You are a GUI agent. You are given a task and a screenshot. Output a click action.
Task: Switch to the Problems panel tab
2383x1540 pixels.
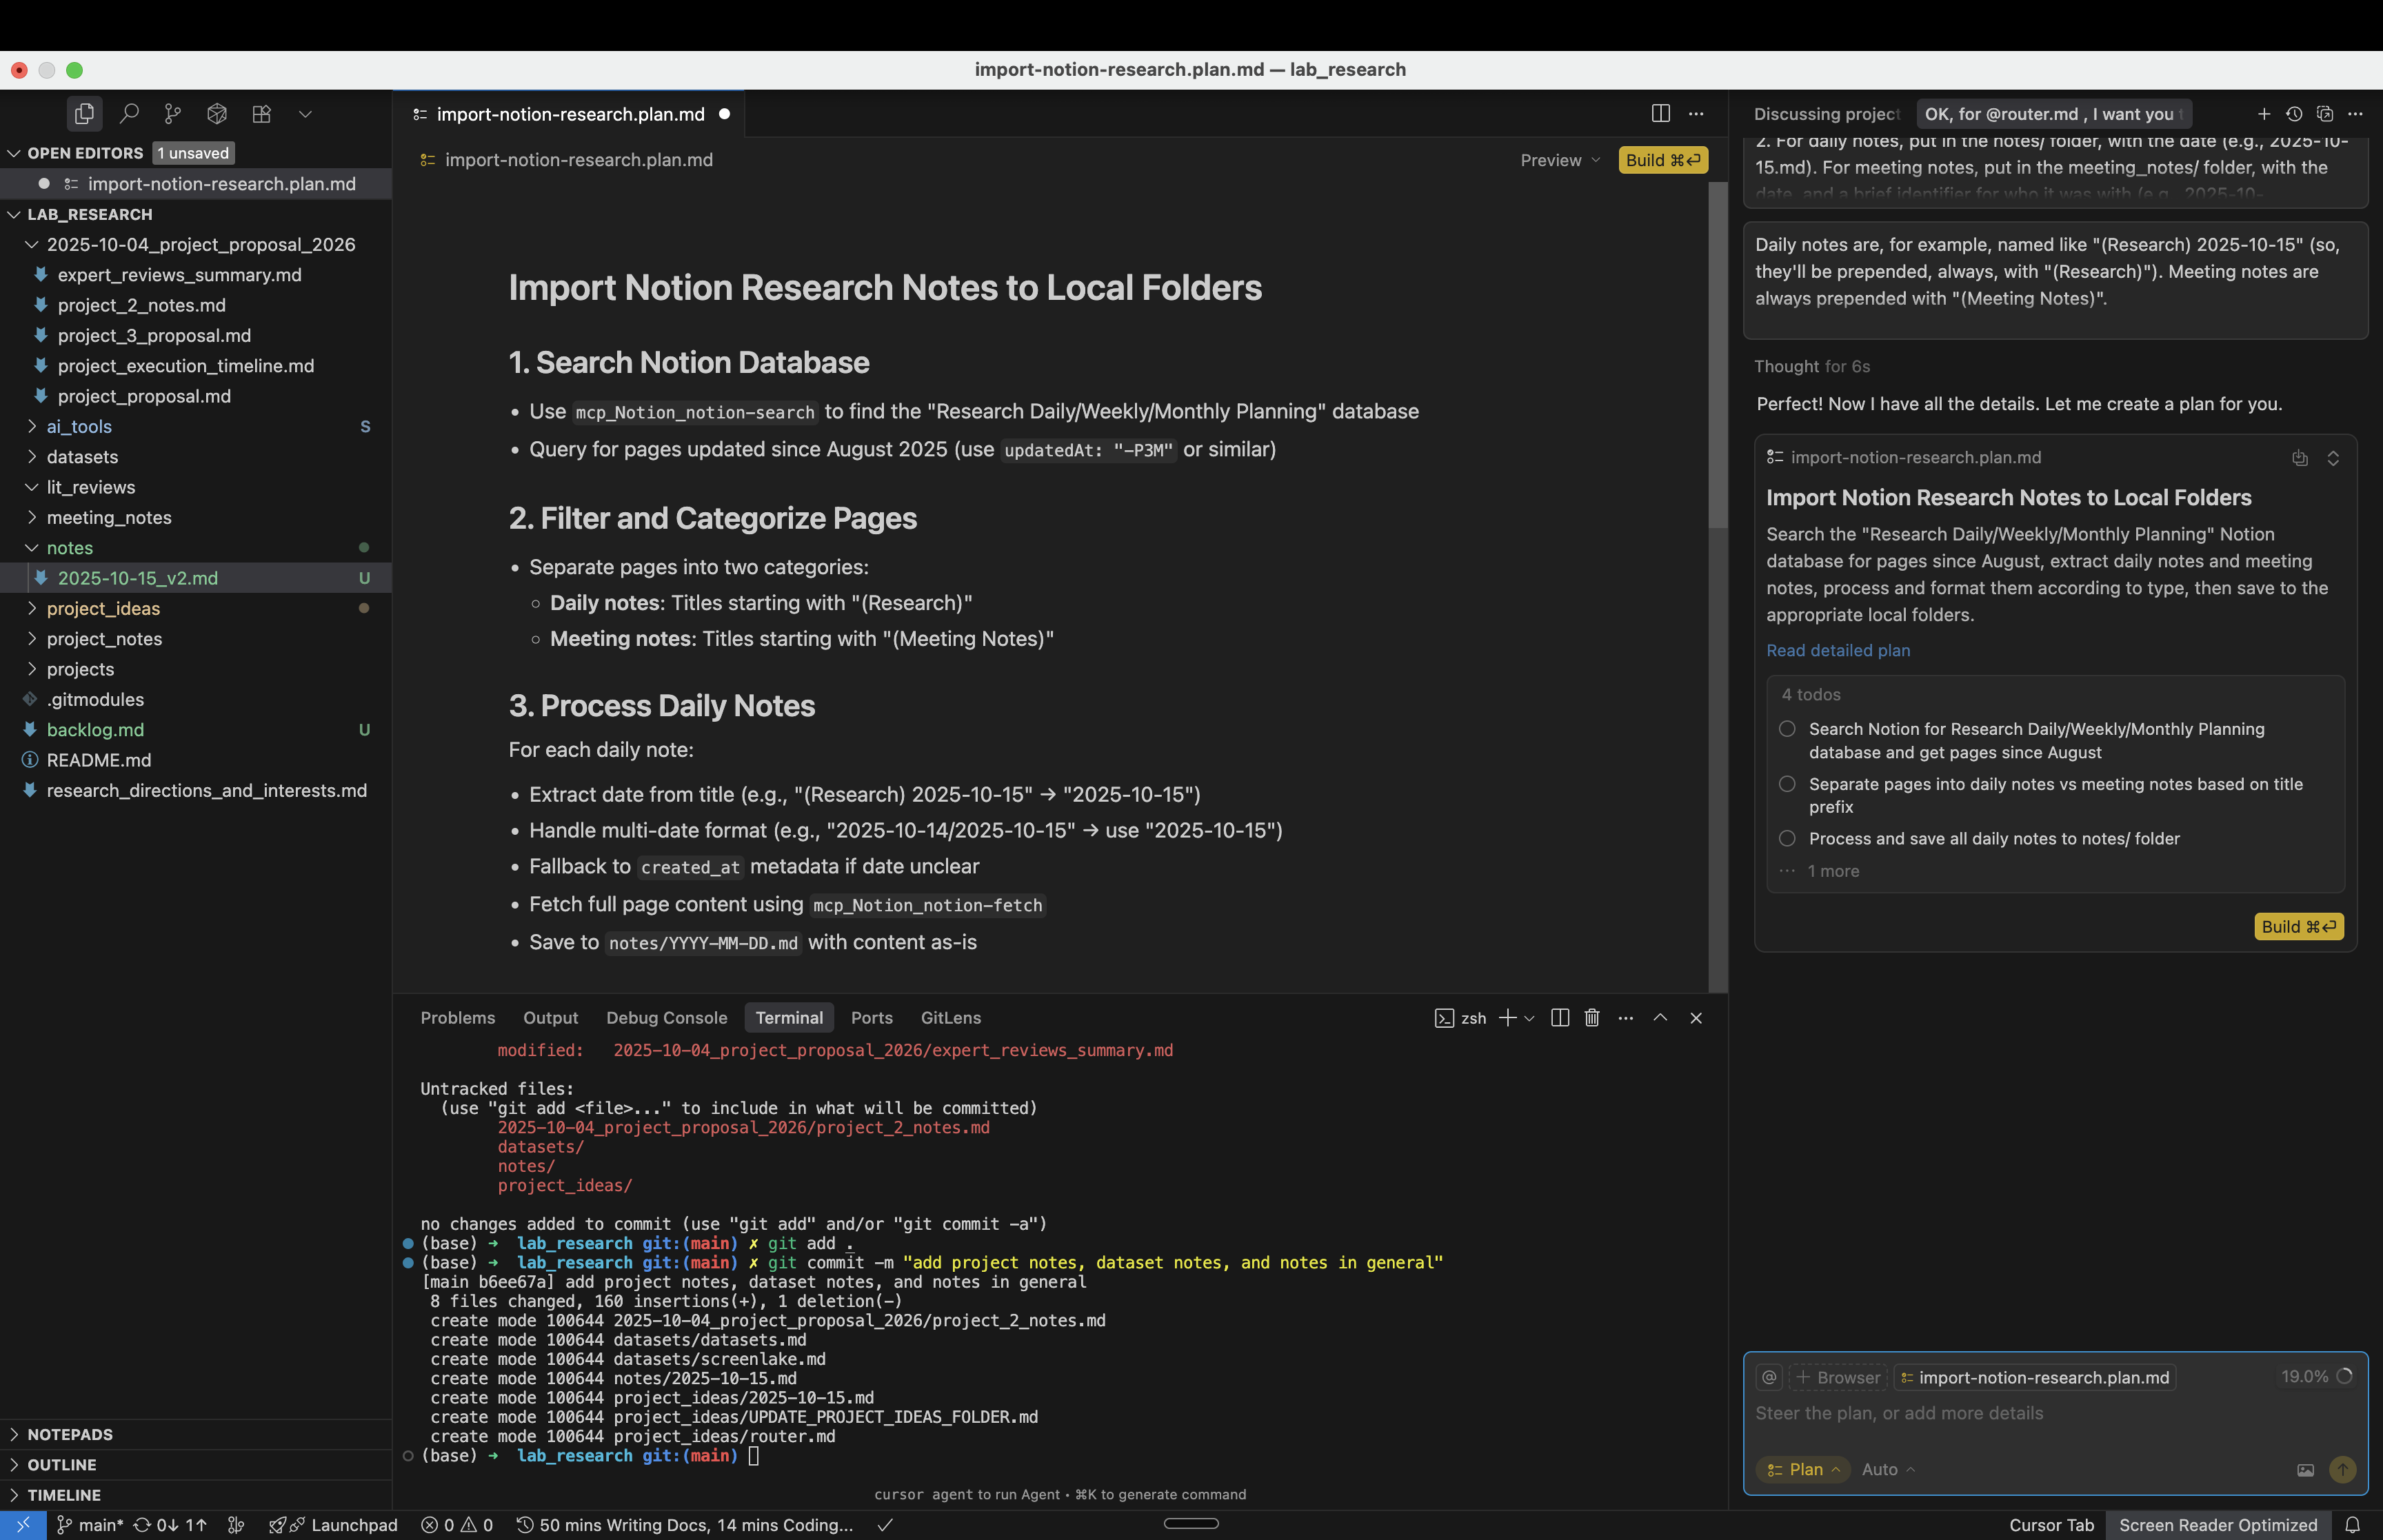[x=457, y=1018]
